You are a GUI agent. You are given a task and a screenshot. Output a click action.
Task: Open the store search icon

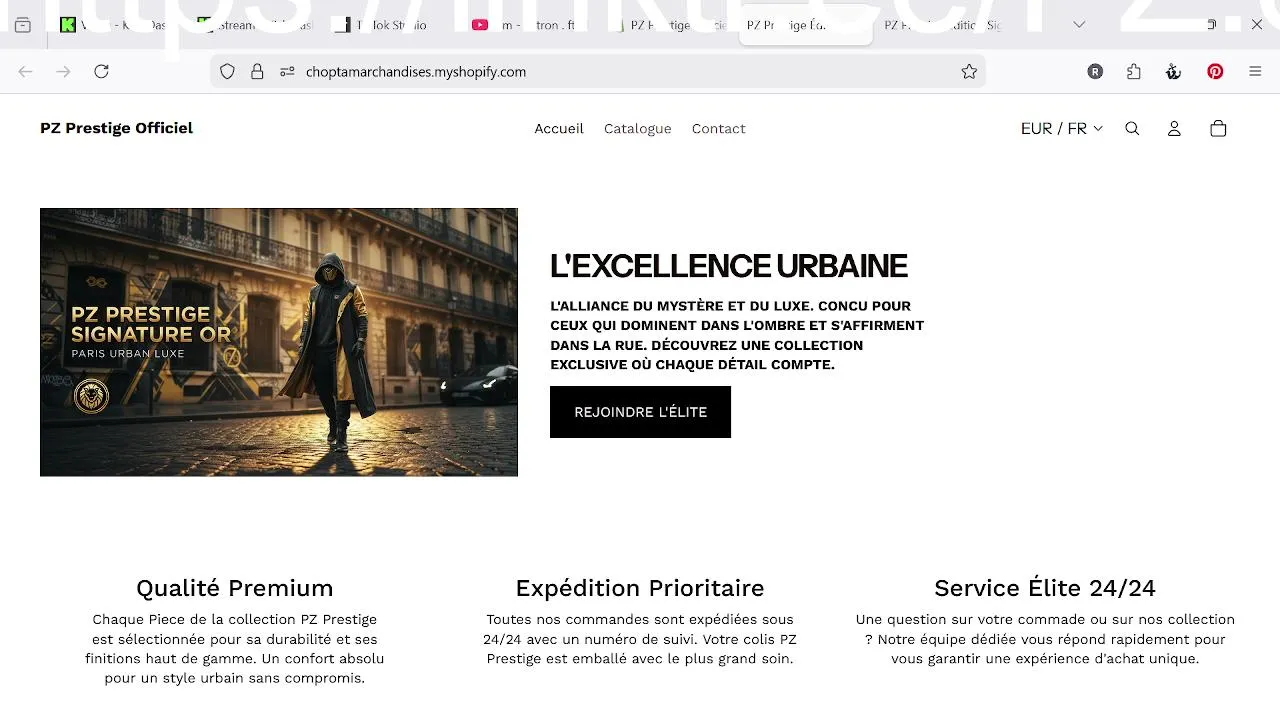pyautogui.click(x=1132, y=128)
